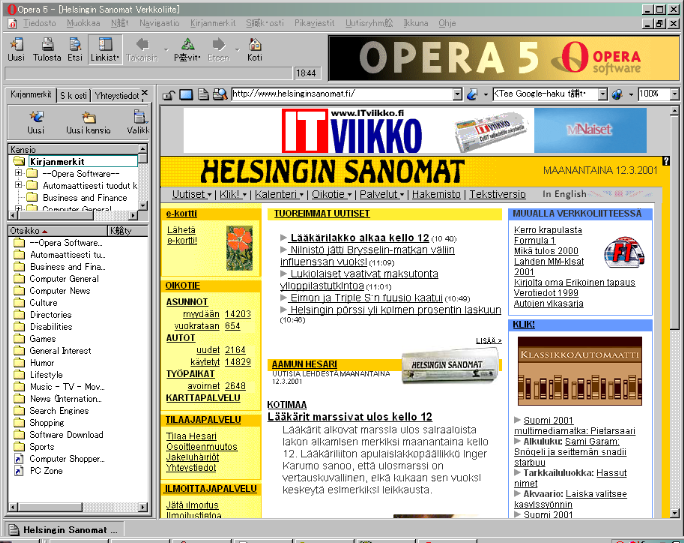Open the dropdown arrow next to the globe icon
This screenshot has height=543, width=684.
tap(631, 95)
